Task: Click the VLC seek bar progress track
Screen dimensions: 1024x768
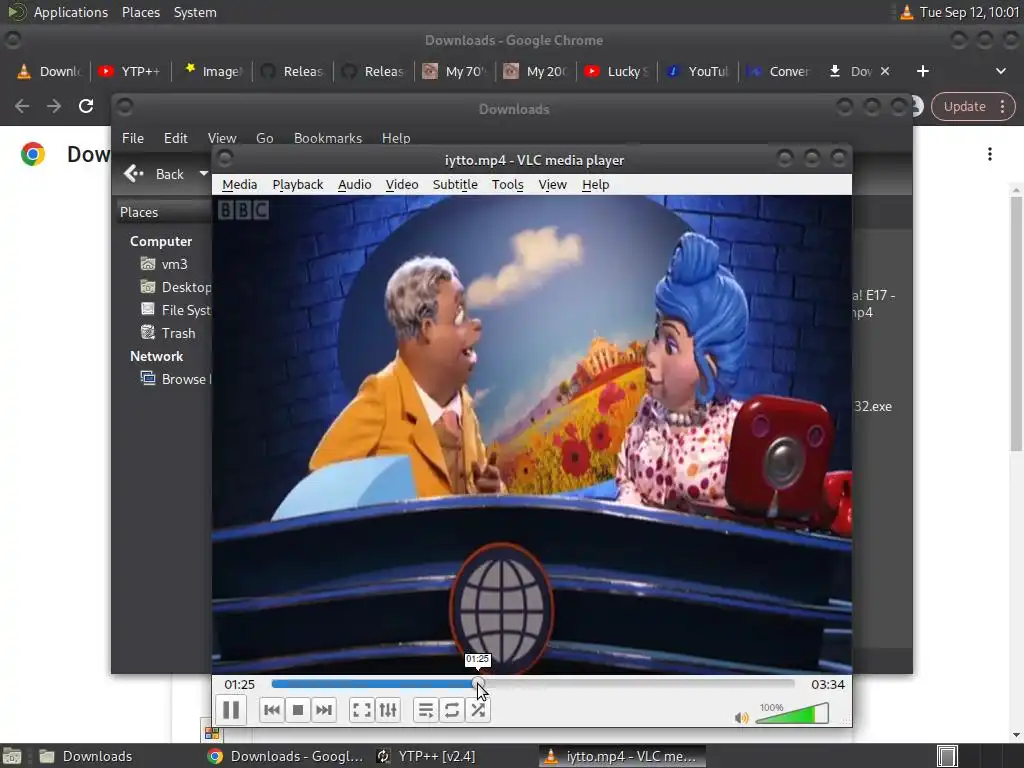Action: point(533,684)
